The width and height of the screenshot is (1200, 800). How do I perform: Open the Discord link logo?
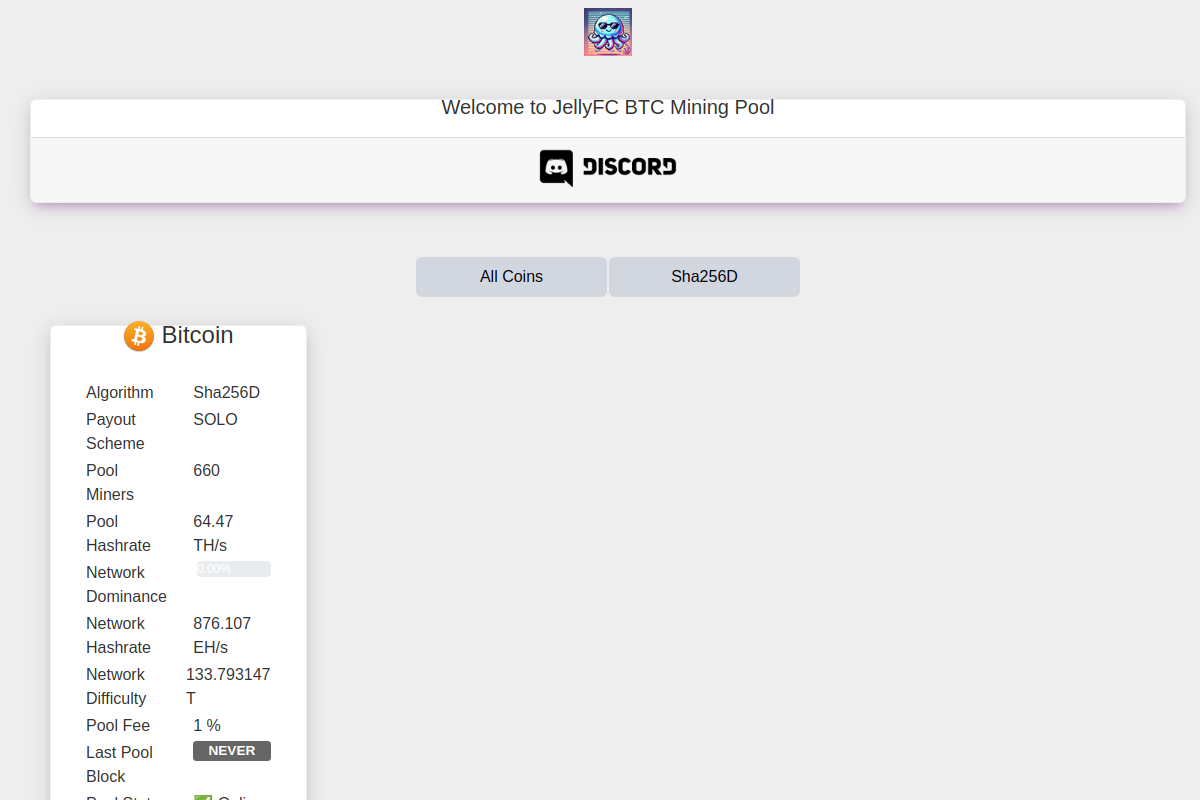[607, 168]
